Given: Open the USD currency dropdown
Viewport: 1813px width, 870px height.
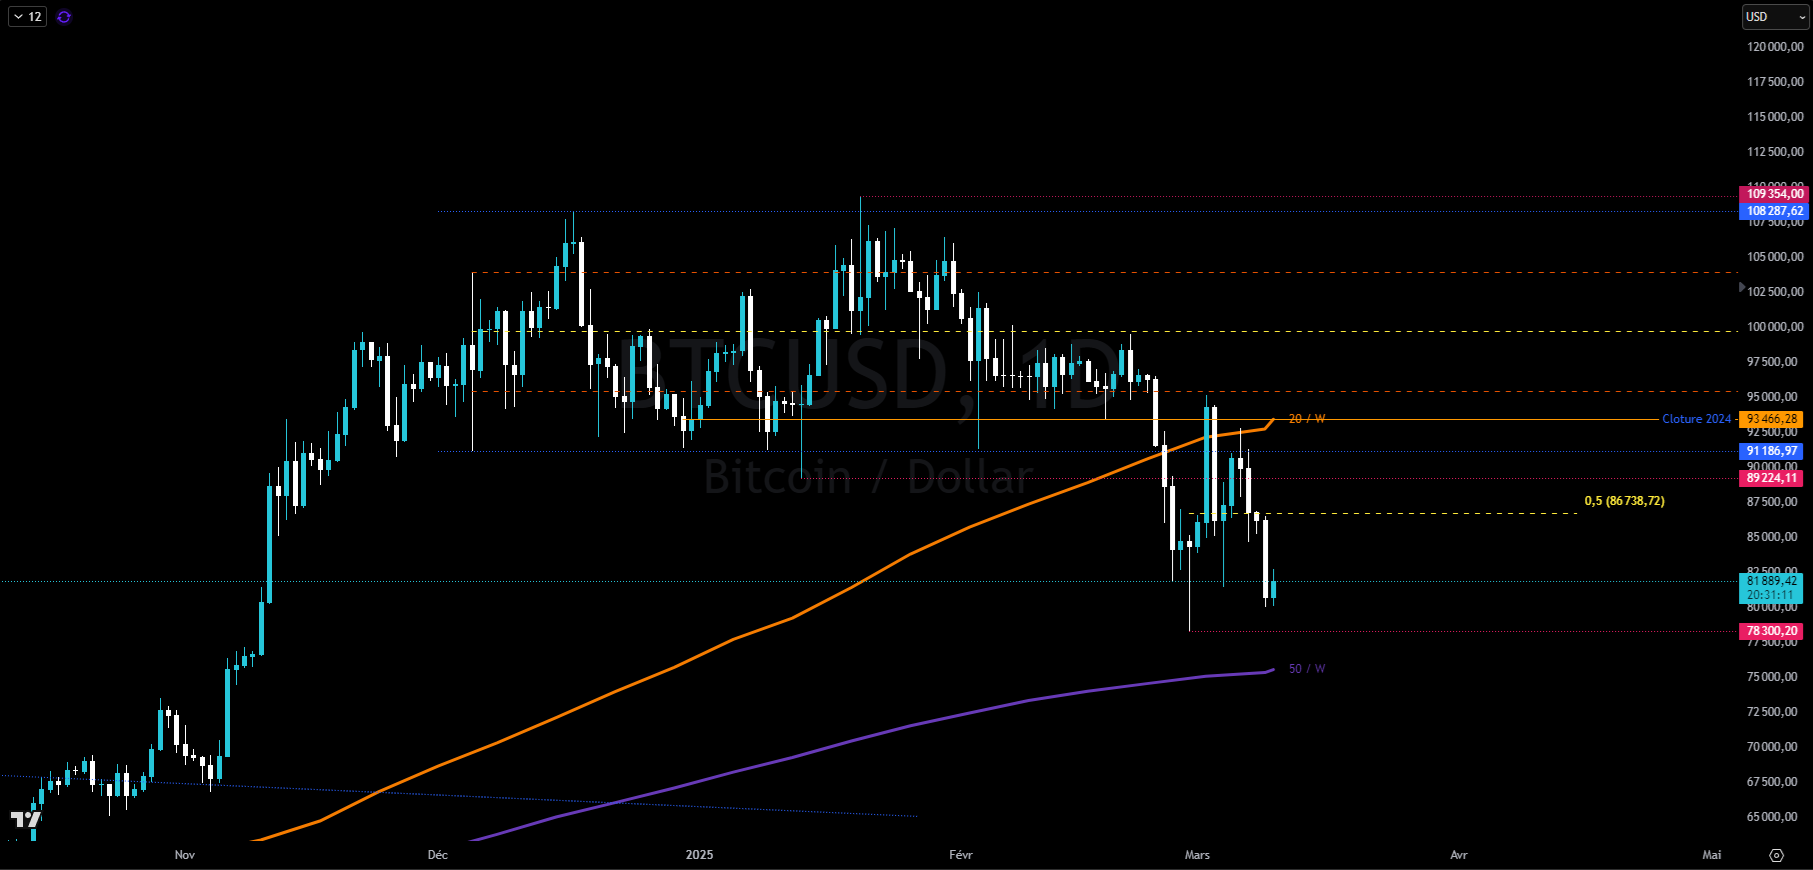Looking at the screenshot, I should (x=1774, y=17).
